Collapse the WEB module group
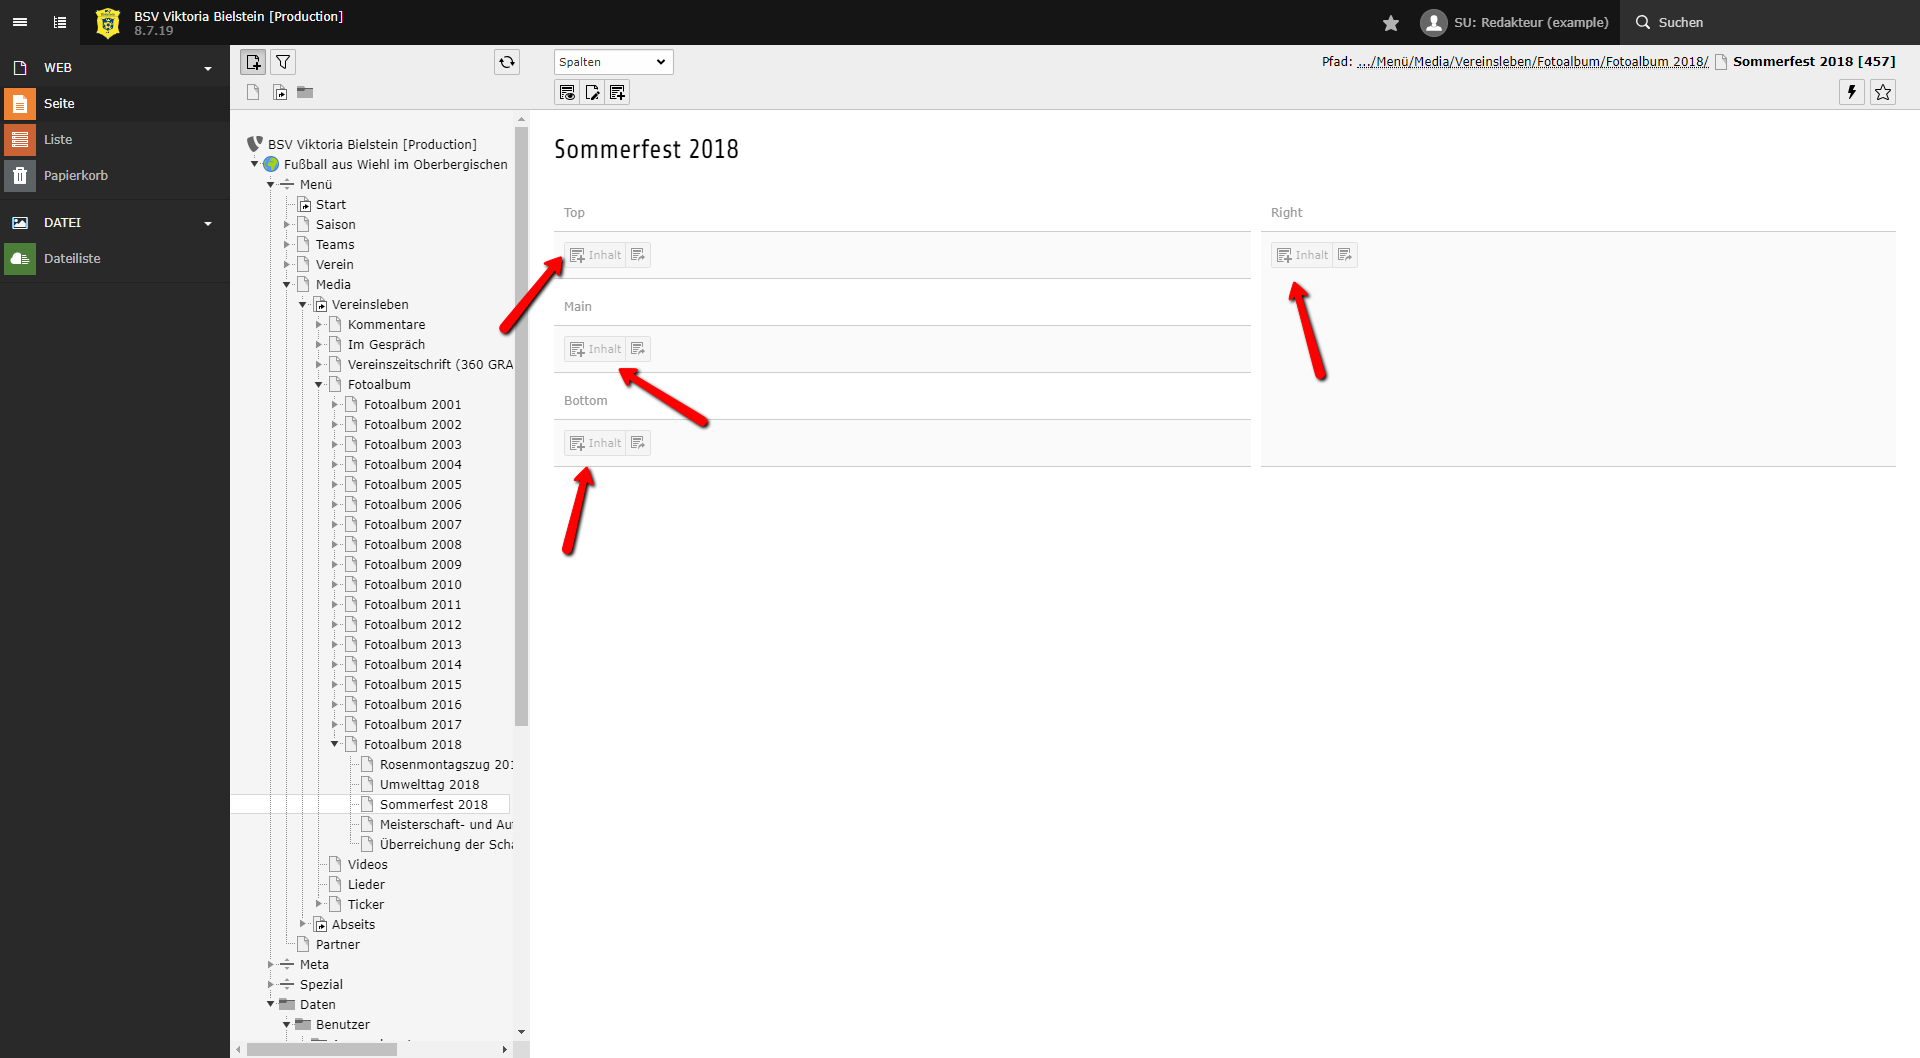Image resolution: width=1920 pixels, height=1058 pixels. pyautogui.click(x=208, y=68)
